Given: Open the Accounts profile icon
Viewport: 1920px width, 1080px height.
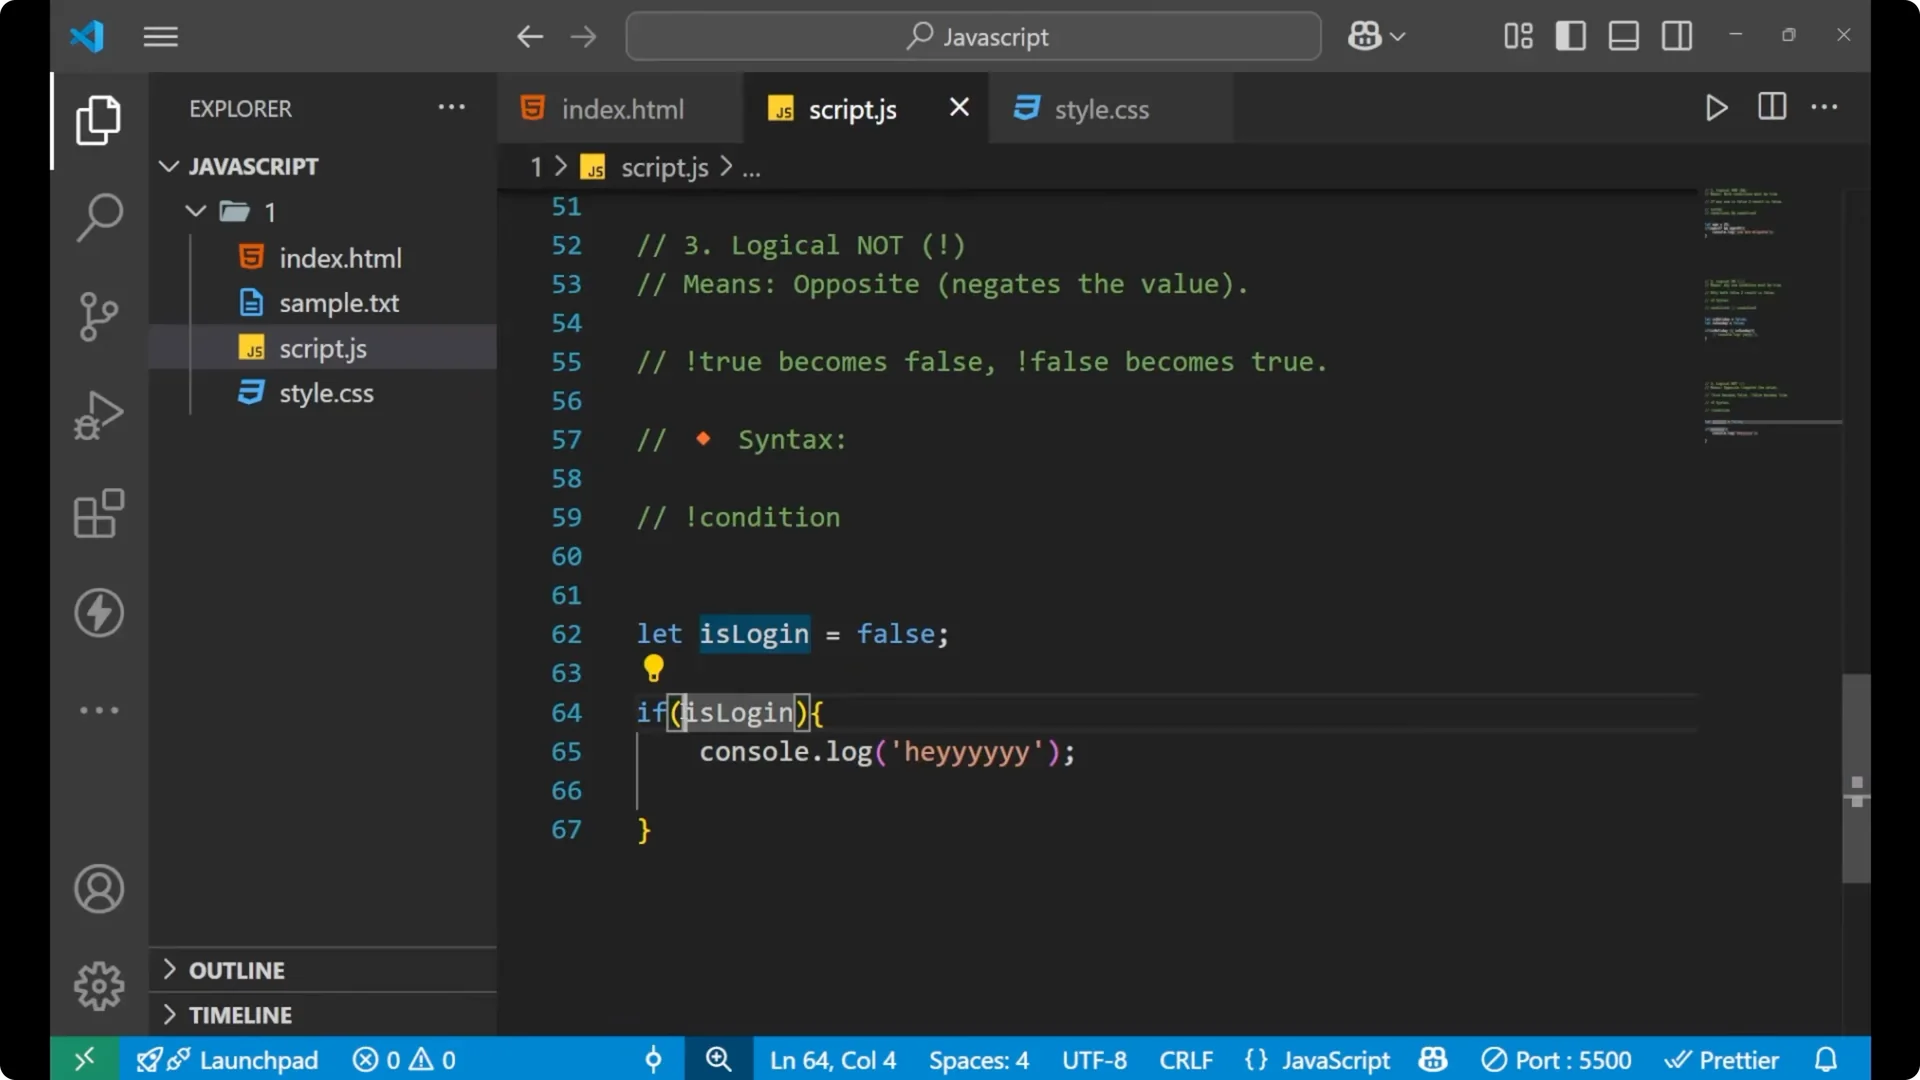Looking at the screenshot, I should [98, 889].
